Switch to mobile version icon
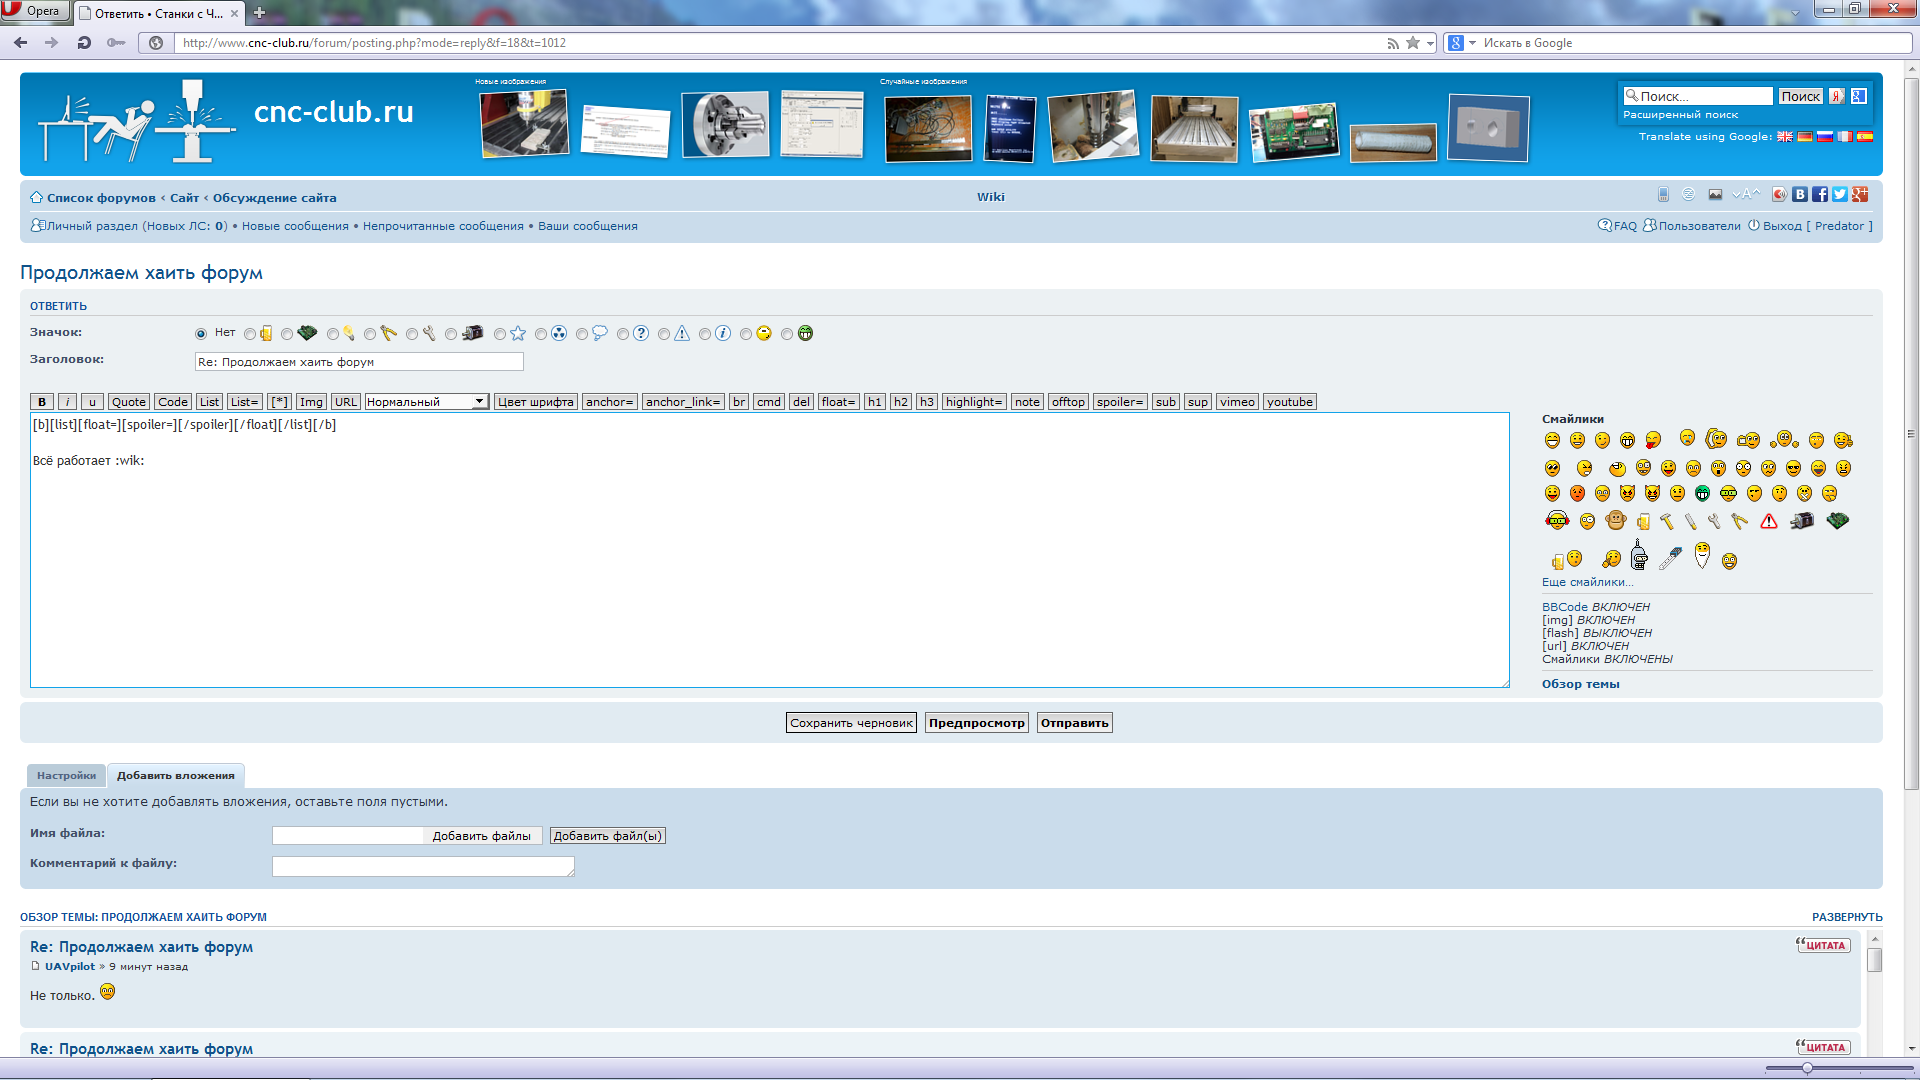Screen dimensions: 1920x1080 [1663, 195]
